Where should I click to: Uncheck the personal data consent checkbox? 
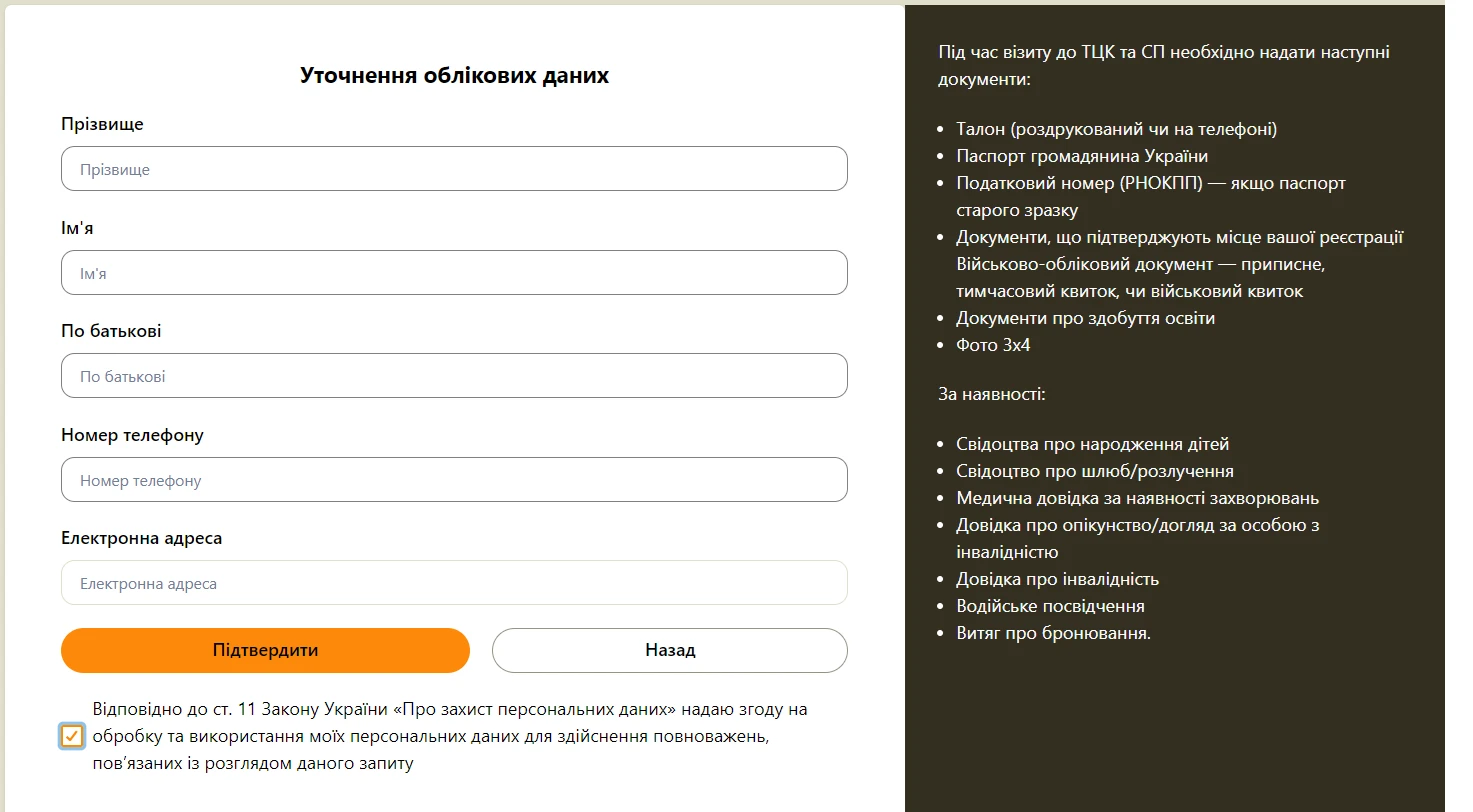pos(72,737)
